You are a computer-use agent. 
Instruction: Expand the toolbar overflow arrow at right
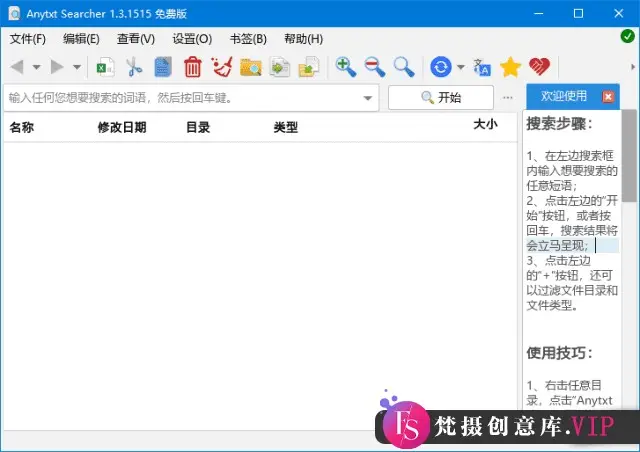tap(633, 67)
